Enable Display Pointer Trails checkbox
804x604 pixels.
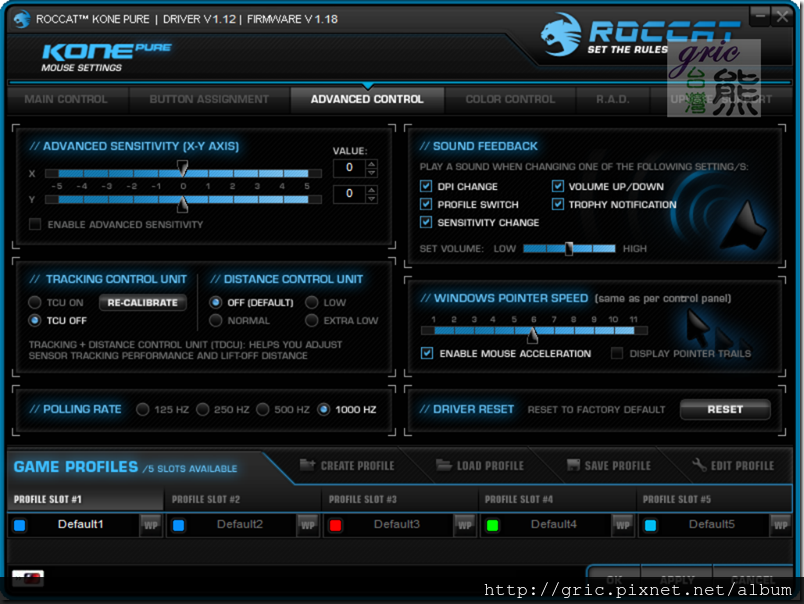(617, 353)
